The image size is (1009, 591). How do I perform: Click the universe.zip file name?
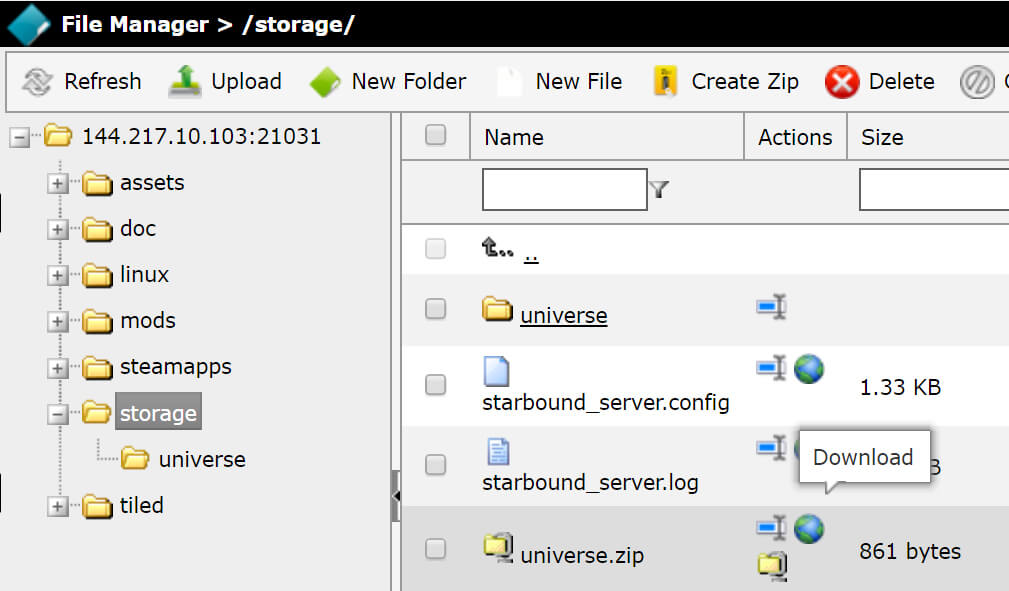582,555
